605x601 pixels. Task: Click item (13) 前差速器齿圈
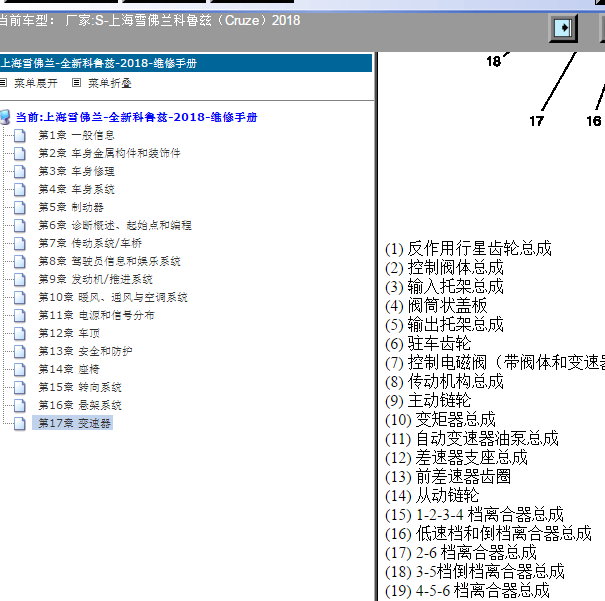[x=448, y=476]
